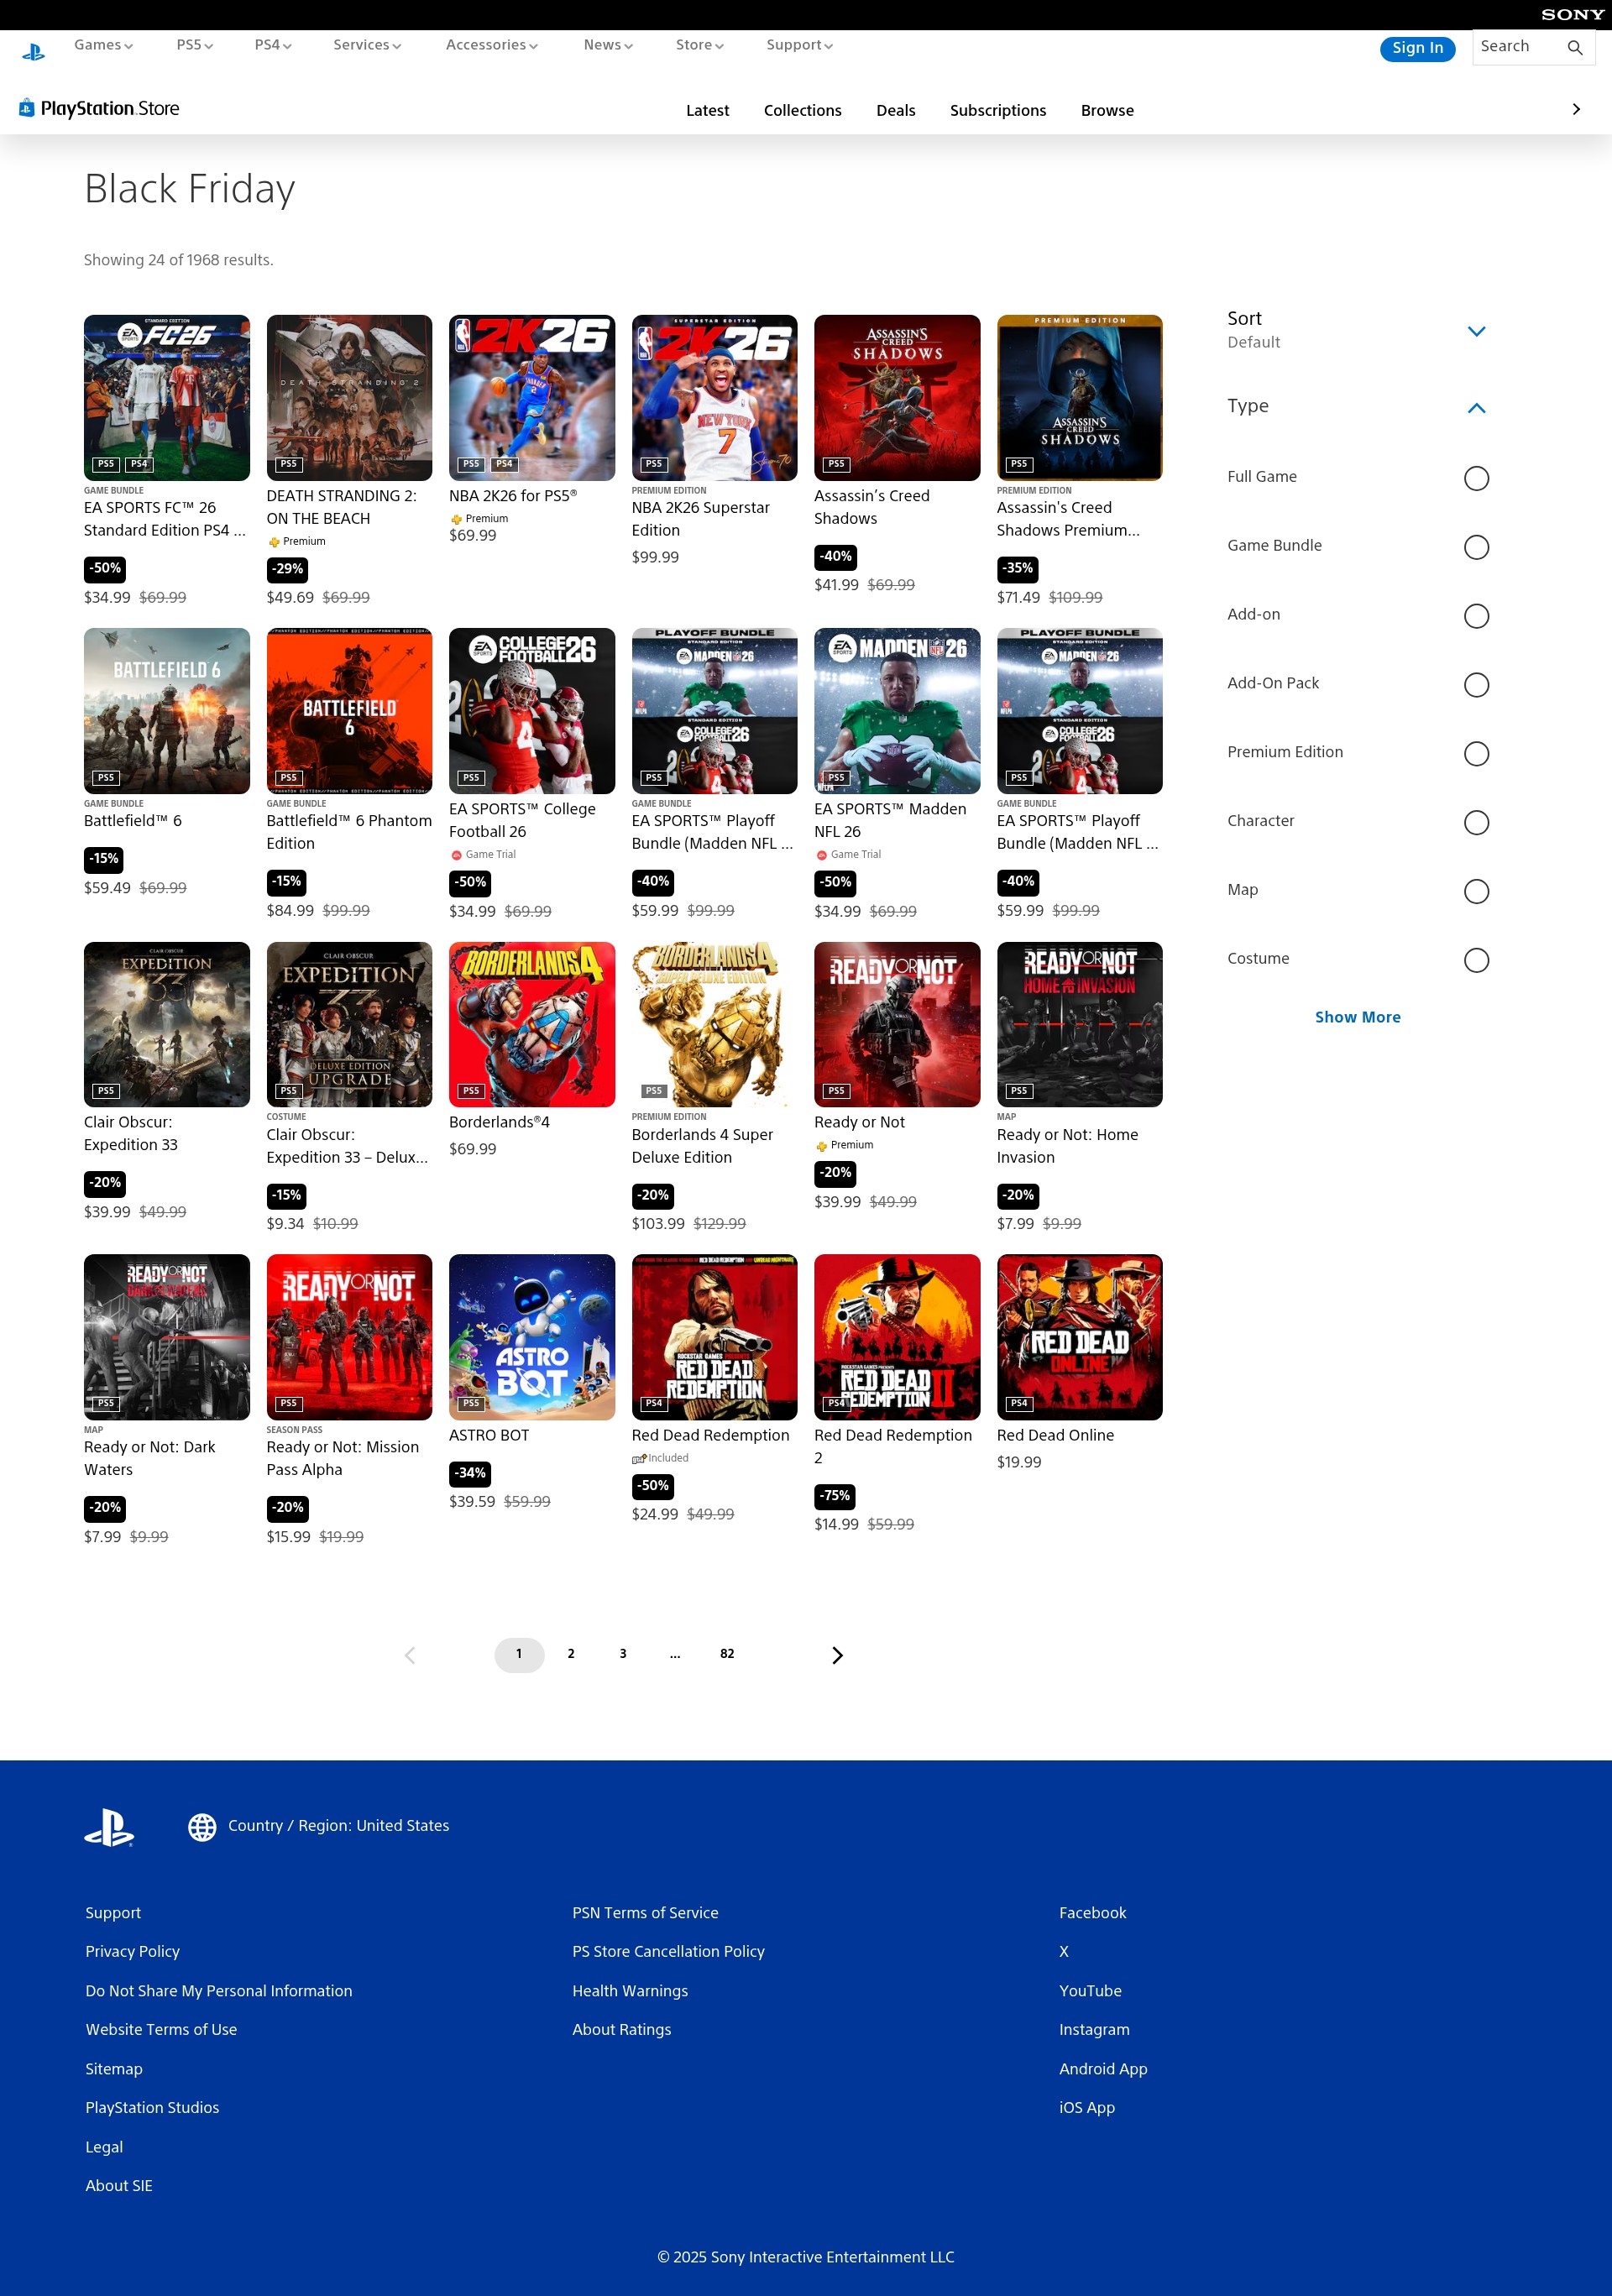Go to page 2 of results

571,1654
